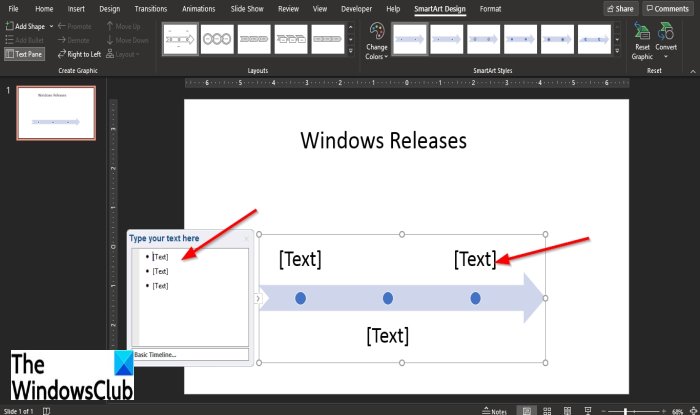Open the Review tab
The width and height of the screenshot is (700, 415).
(288, 8)
